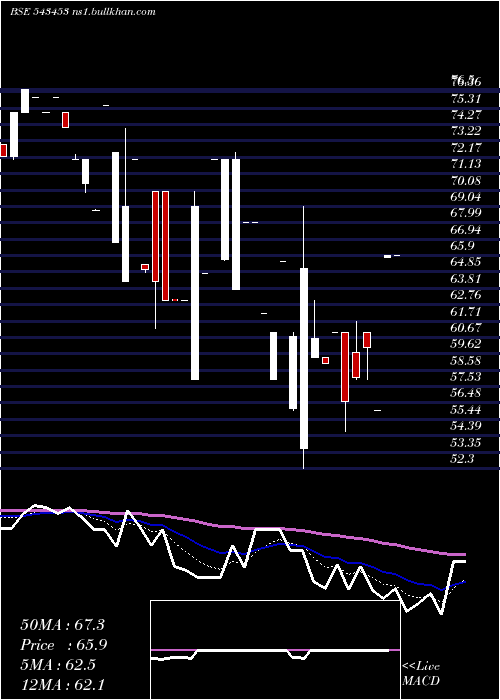The image size is (500, 700).
Task: Click the 71.13 price axis label
Action: (x=466, y=164)
